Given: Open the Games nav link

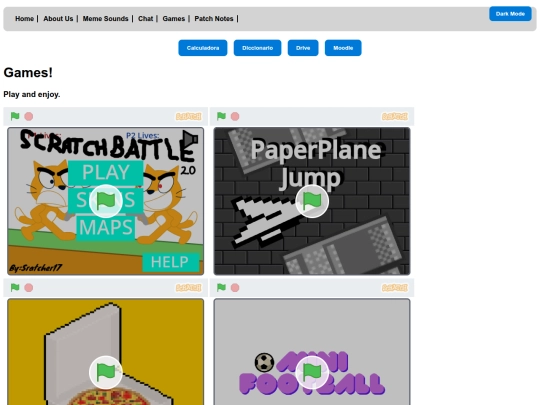Looking at the screenshot, I should pos(174,19).
